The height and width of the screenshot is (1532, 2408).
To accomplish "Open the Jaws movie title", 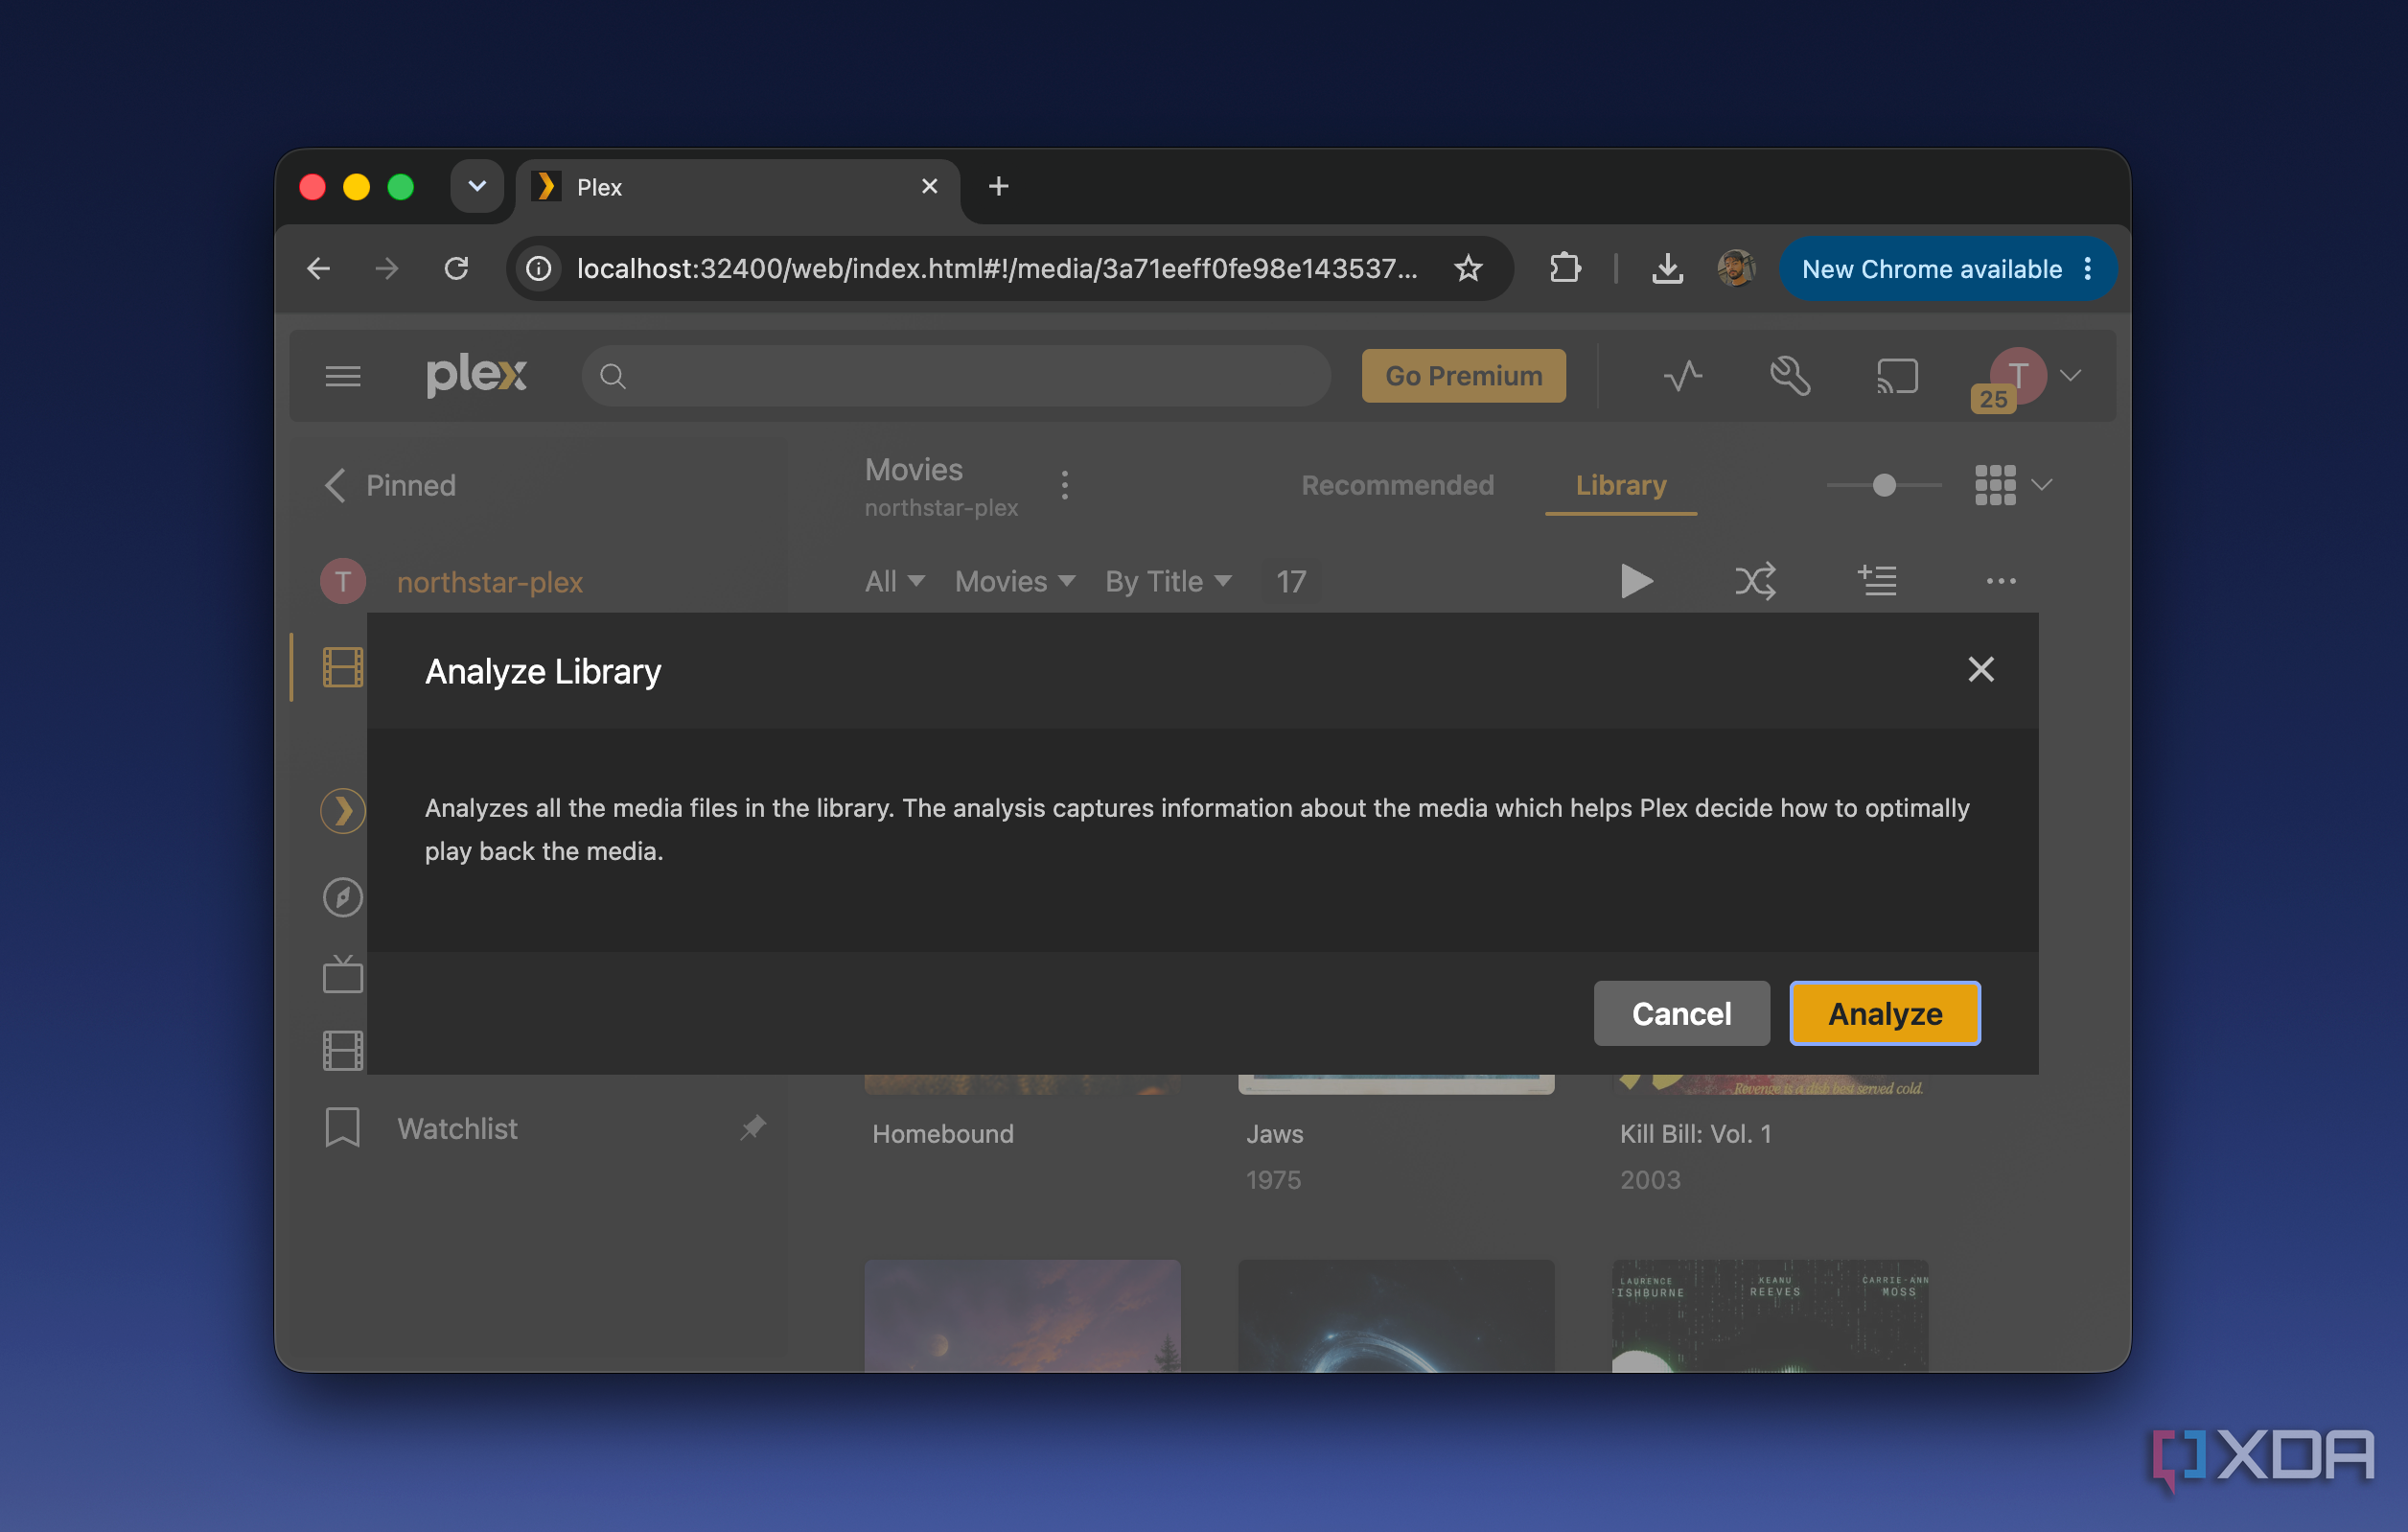I will (x=1274, y=1134).
